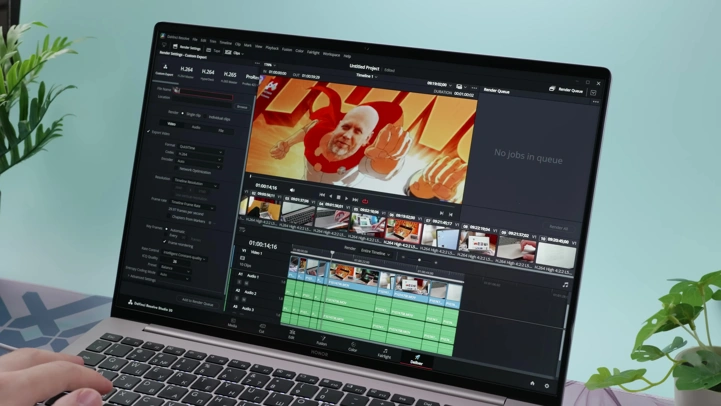Select the Custom Export preset icon
Image resolution: width=721 pixels, height=406 pixels.
pyautogui.click(x=164, y=69)
